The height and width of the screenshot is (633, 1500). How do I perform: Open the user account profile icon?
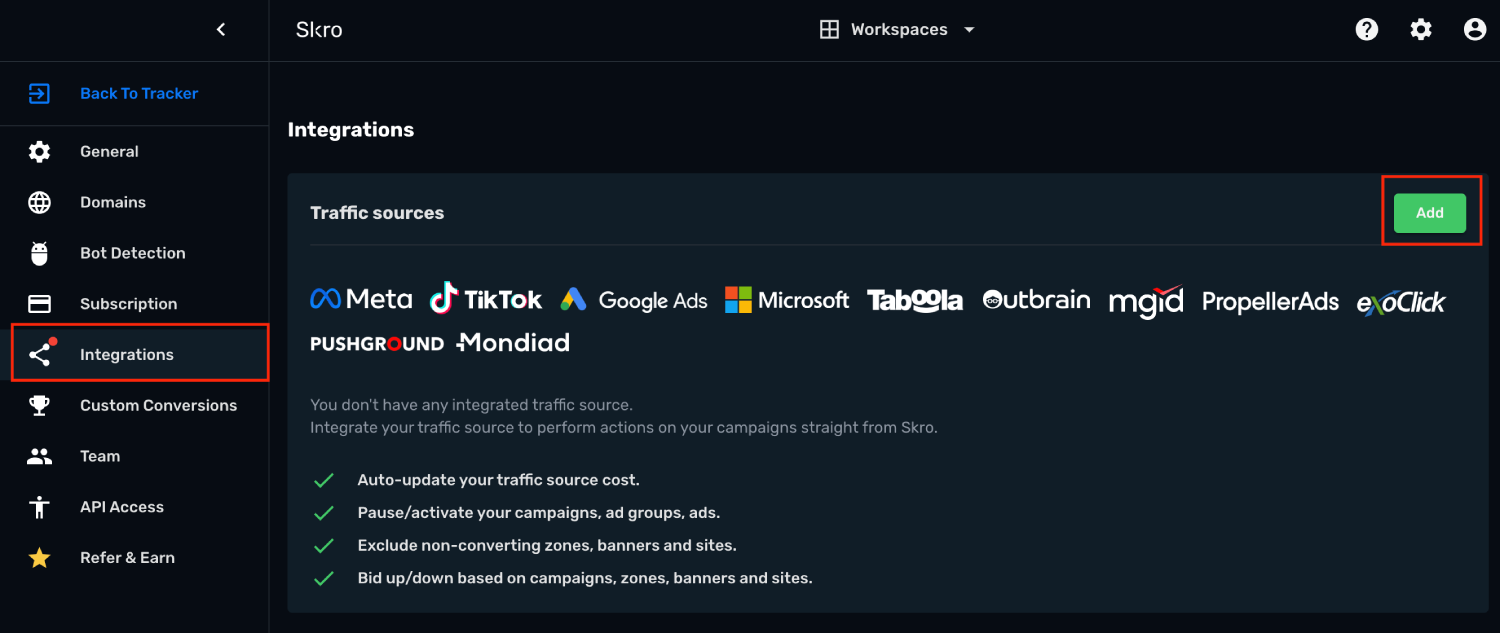(1475, 30)
